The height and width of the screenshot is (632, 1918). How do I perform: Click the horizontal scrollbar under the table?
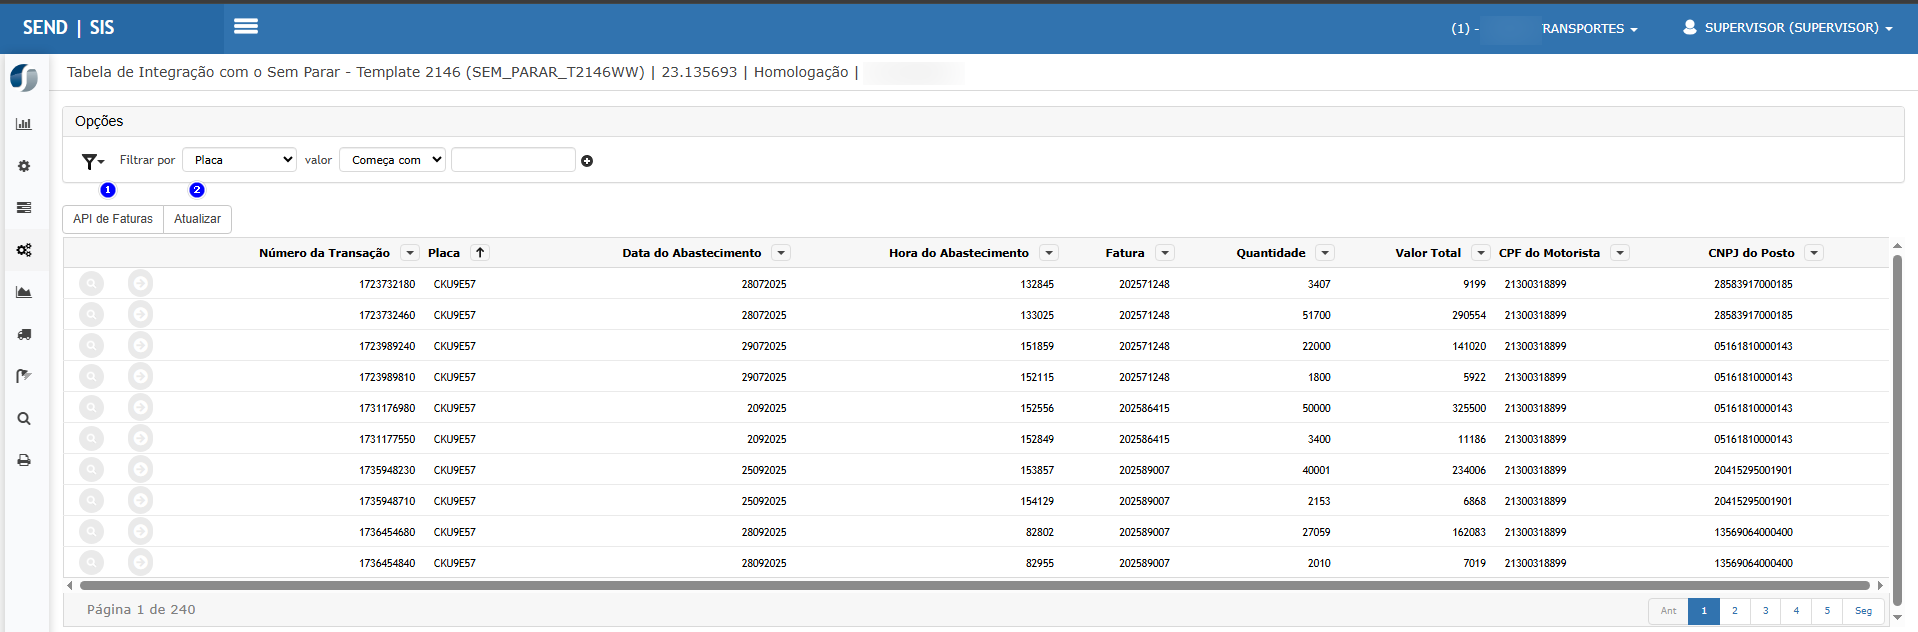click(974, 586)
